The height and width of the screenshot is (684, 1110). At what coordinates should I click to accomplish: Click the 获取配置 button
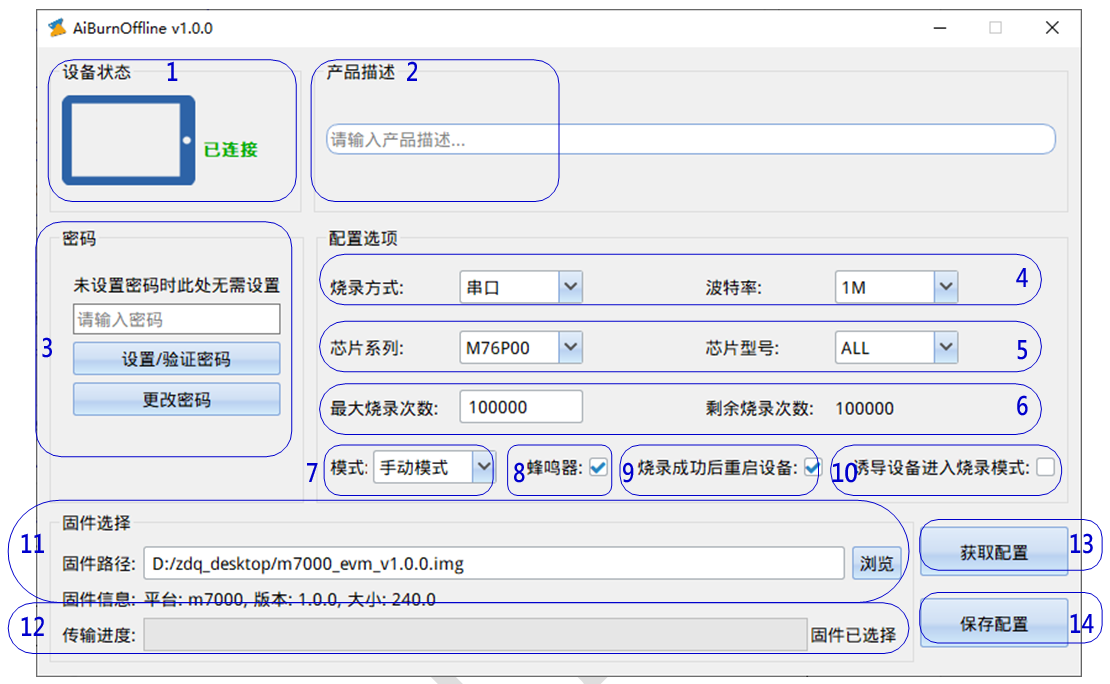point(993,552)
